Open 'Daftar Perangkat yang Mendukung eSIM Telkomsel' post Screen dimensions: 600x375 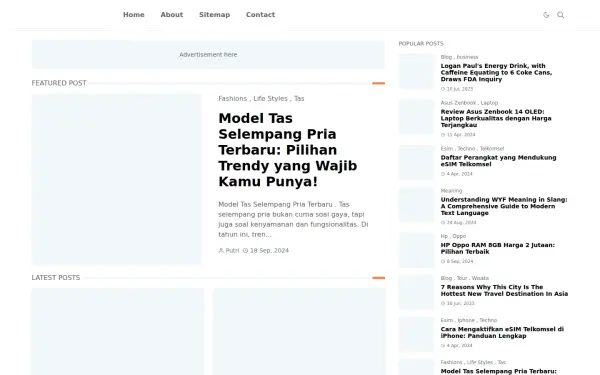(498, 161)
